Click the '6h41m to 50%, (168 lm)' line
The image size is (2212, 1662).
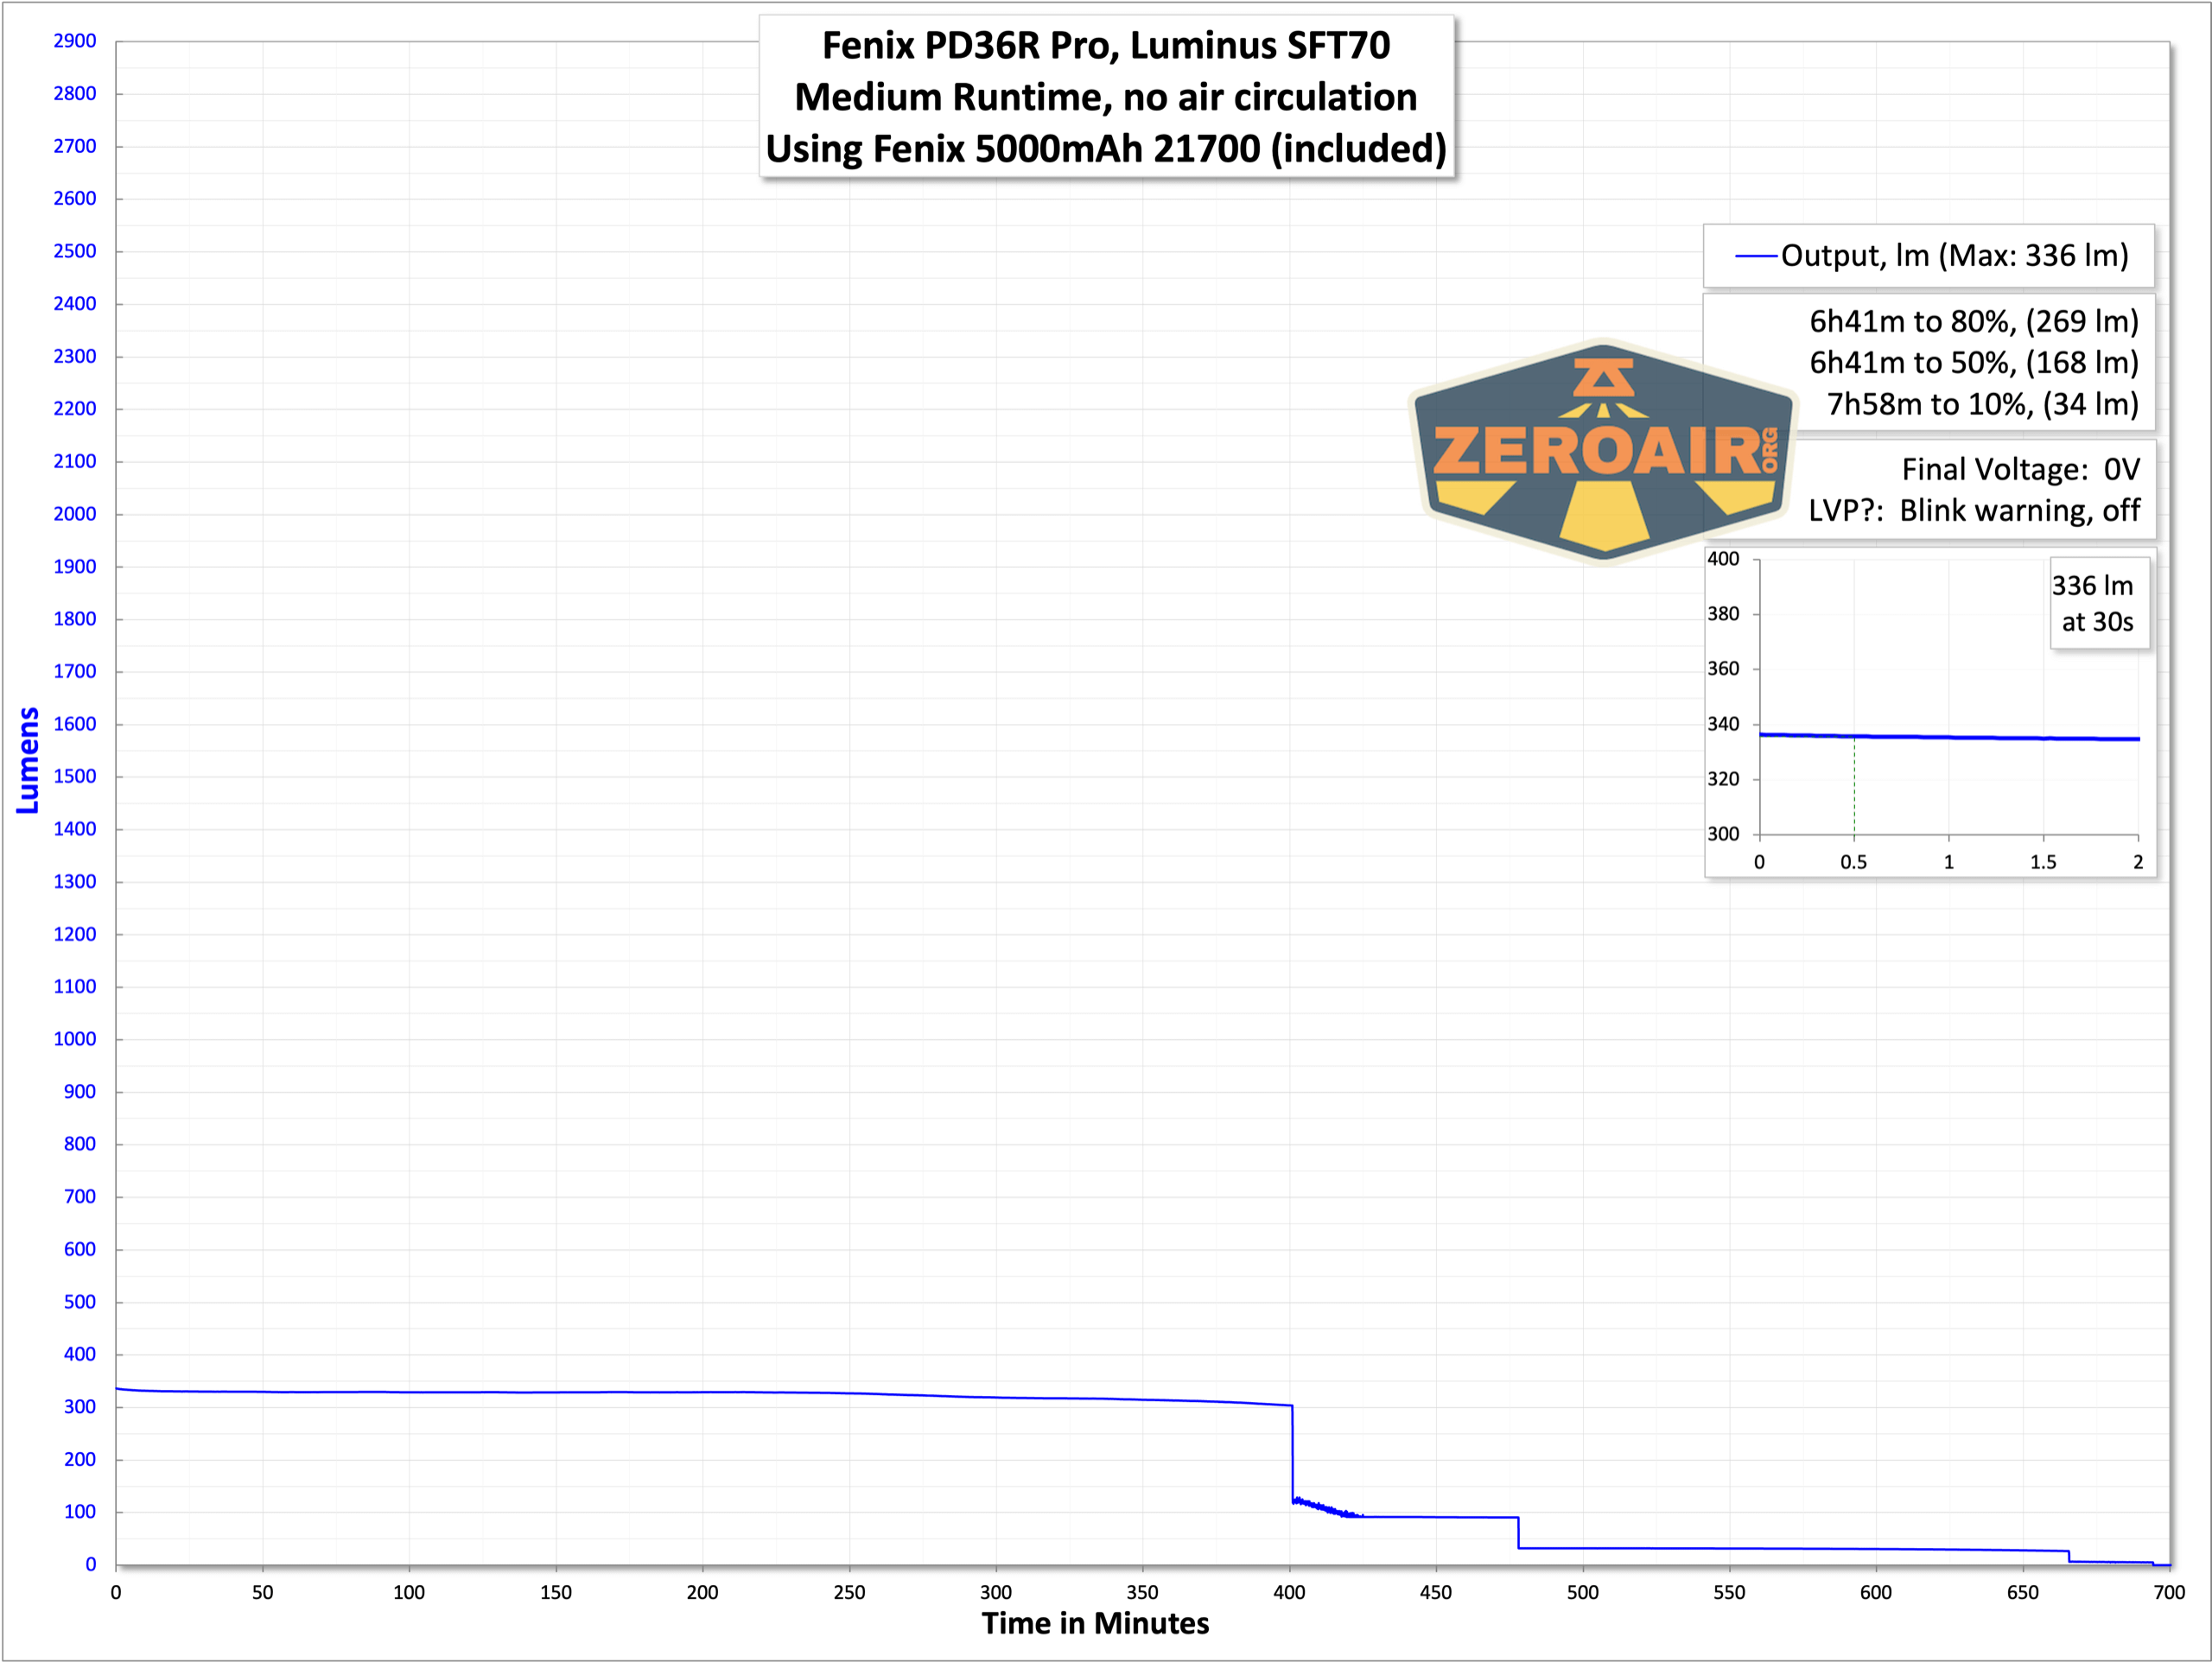[1974, 362]
